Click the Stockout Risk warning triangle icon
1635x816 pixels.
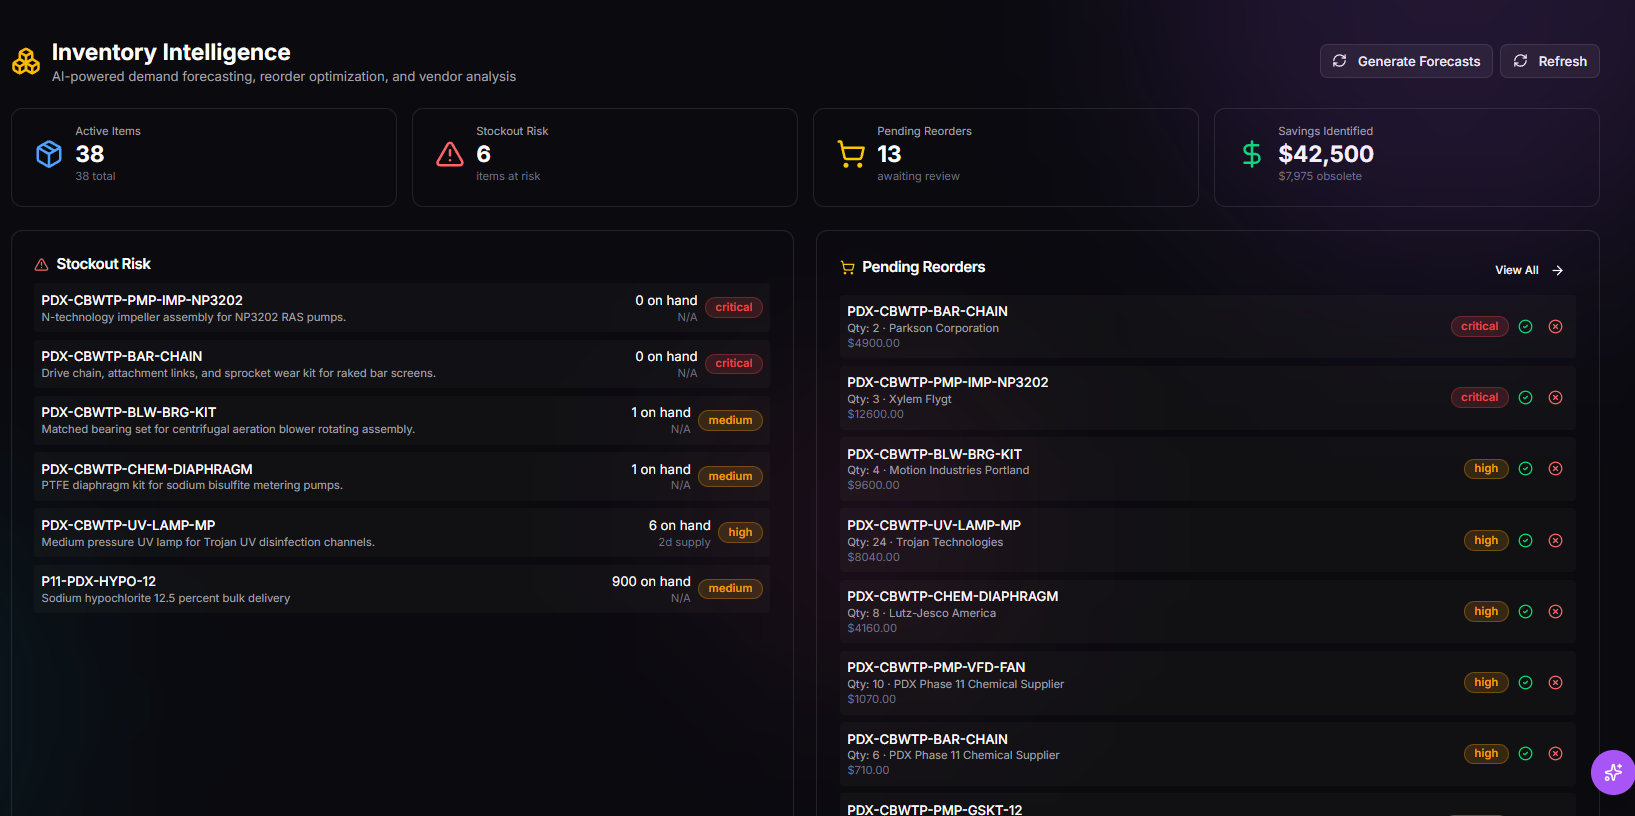point(450,154)
